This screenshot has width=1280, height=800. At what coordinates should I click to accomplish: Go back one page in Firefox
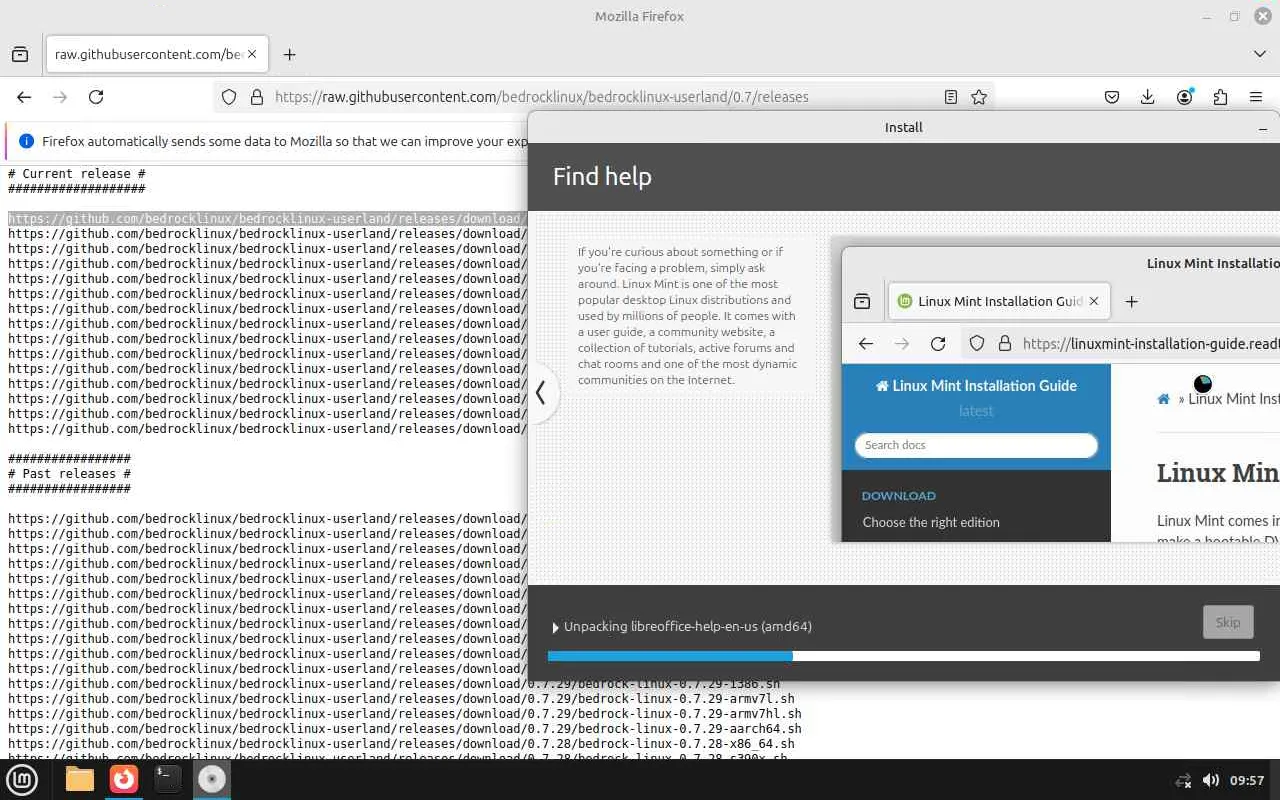pos(24,97)
